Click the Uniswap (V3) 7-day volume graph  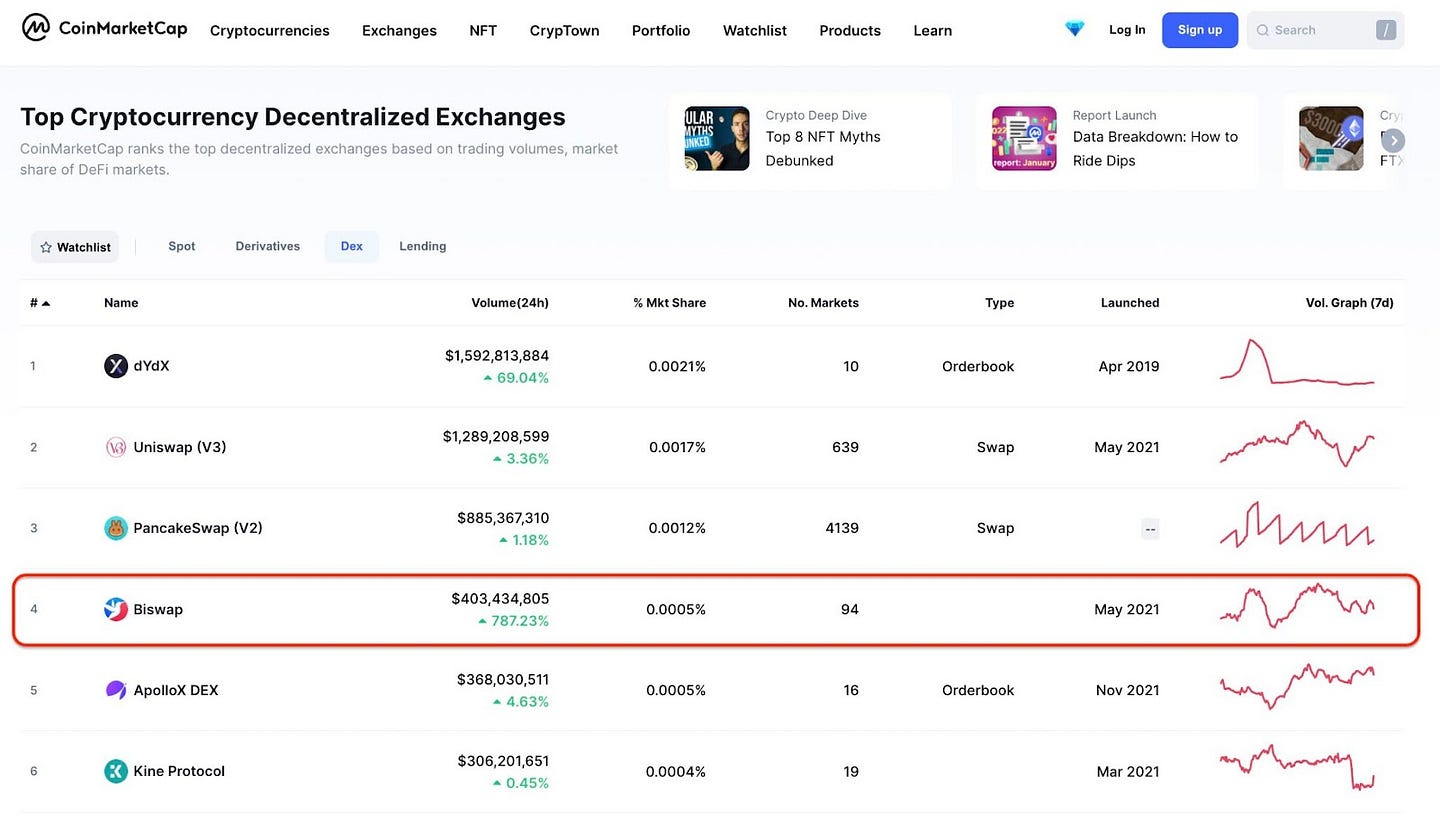[x=1297, y=443]
